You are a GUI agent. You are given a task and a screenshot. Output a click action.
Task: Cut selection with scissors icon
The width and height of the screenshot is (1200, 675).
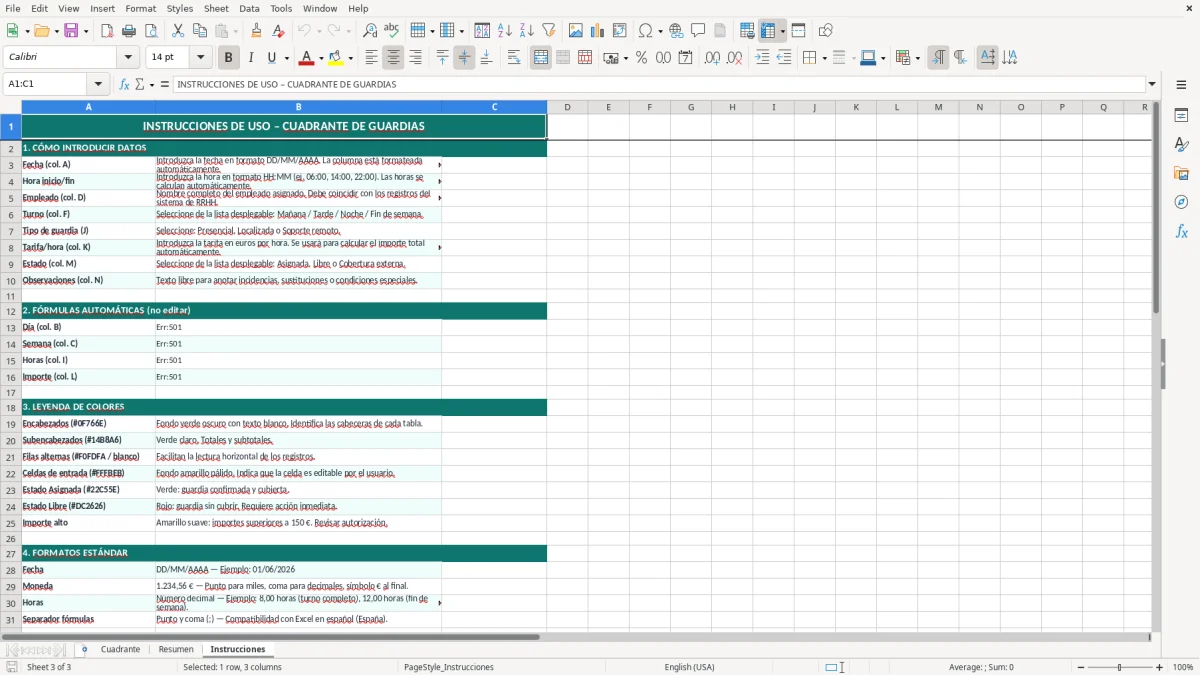coord(177,31)
